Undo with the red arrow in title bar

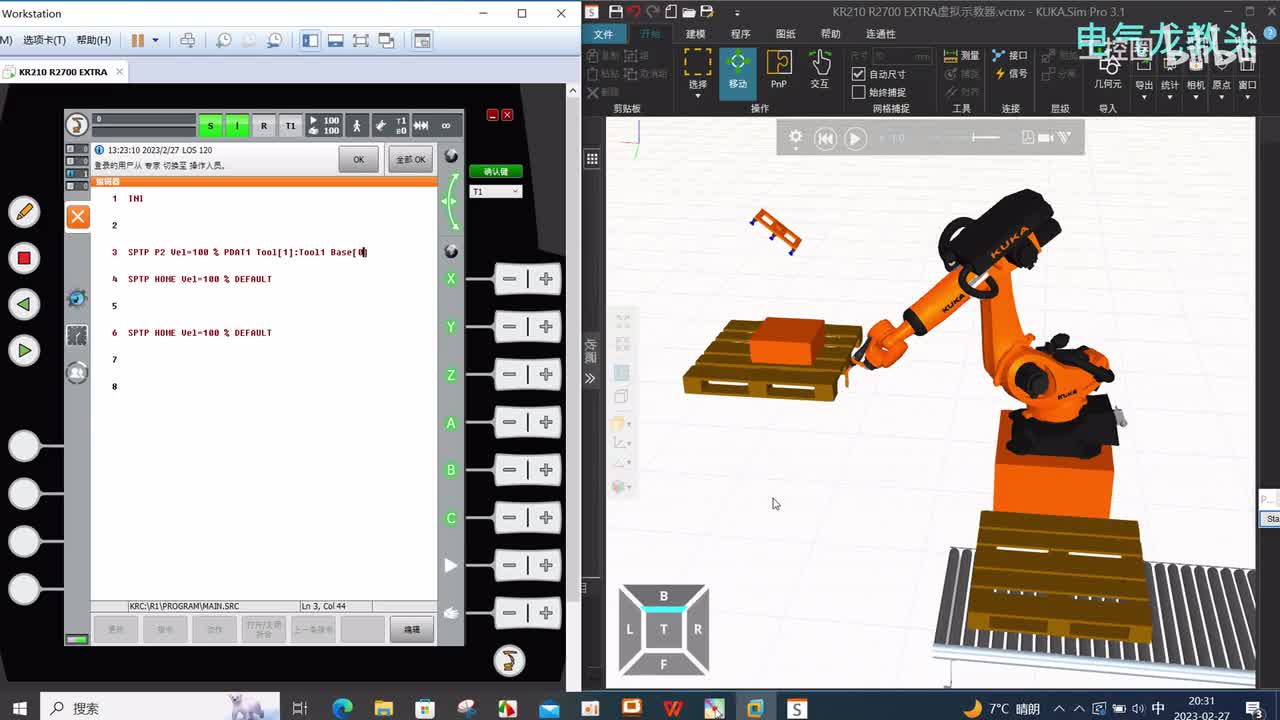[634, 12]
